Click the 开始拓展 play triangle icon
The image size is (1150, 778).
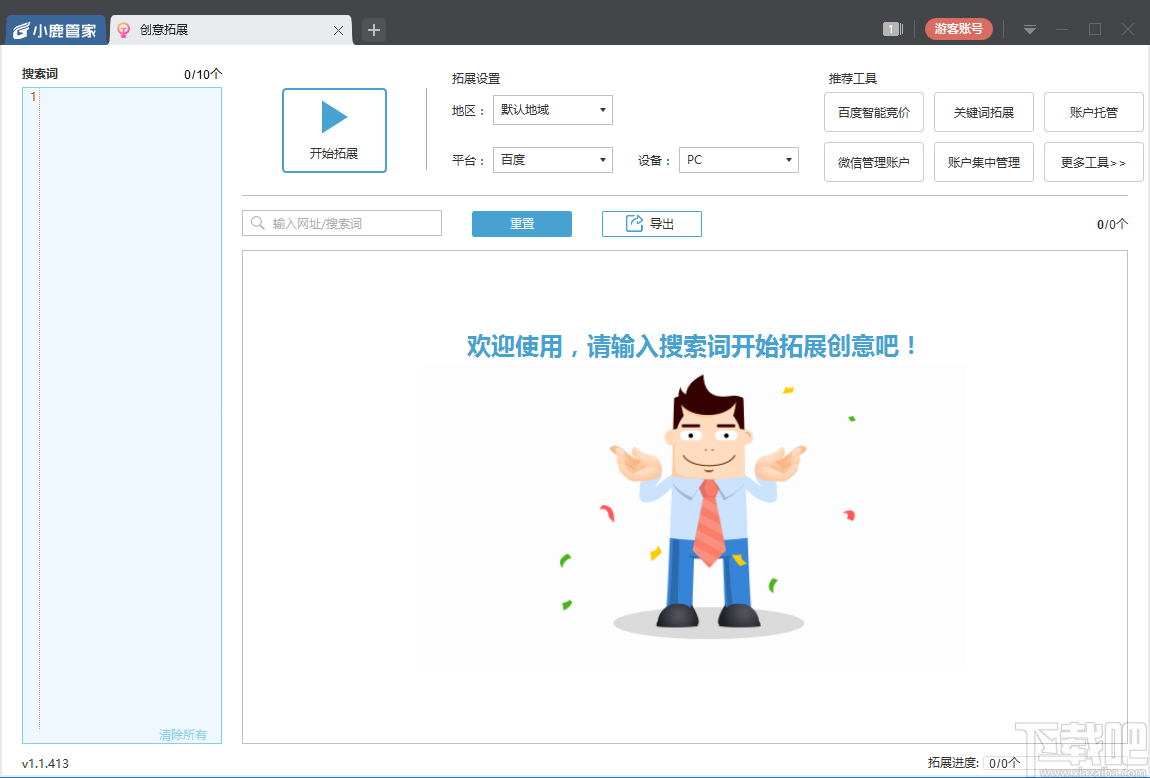pos(334,115)
